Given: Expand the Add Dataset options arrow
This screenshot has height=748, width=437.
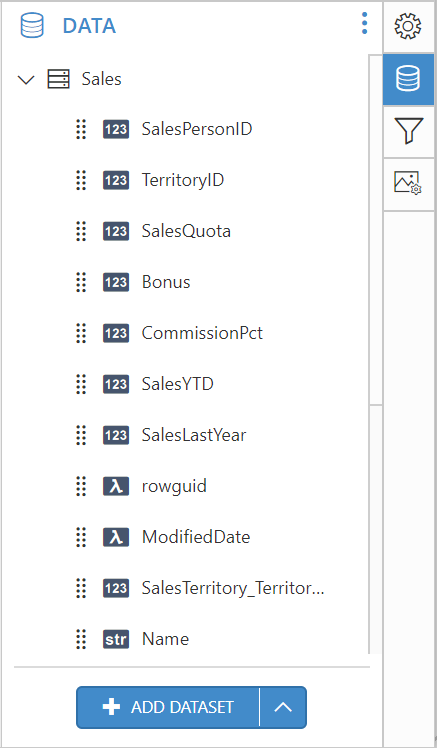Looking at the screenshot, I should point(283,707).
